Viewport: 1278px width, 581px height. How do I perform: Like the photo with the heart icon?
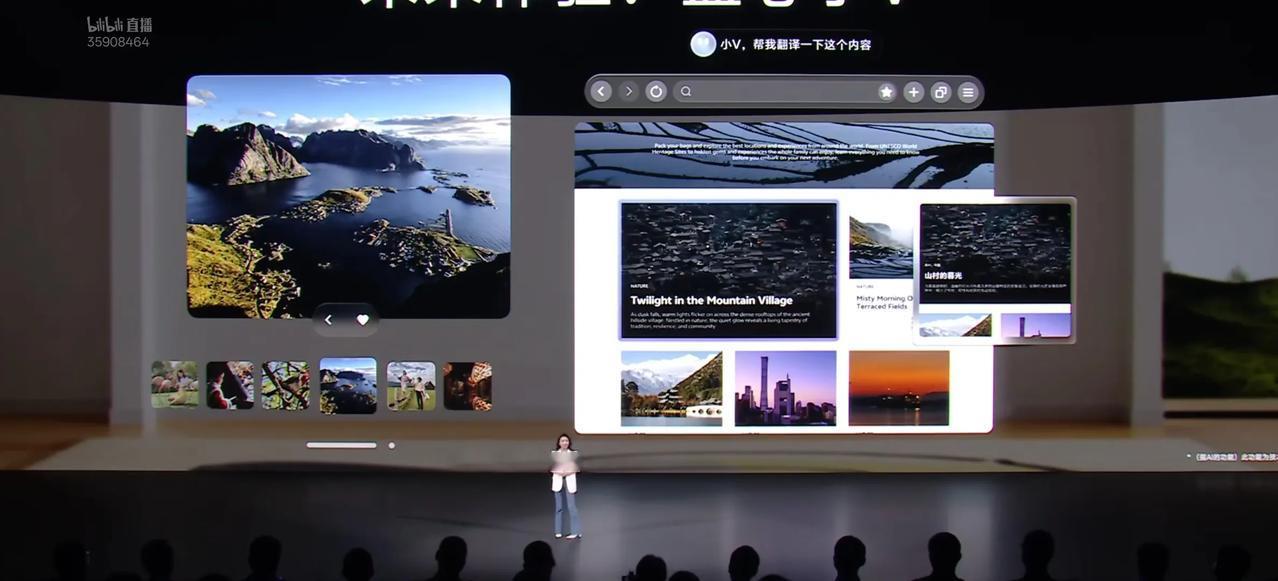(x=363, y=320)
